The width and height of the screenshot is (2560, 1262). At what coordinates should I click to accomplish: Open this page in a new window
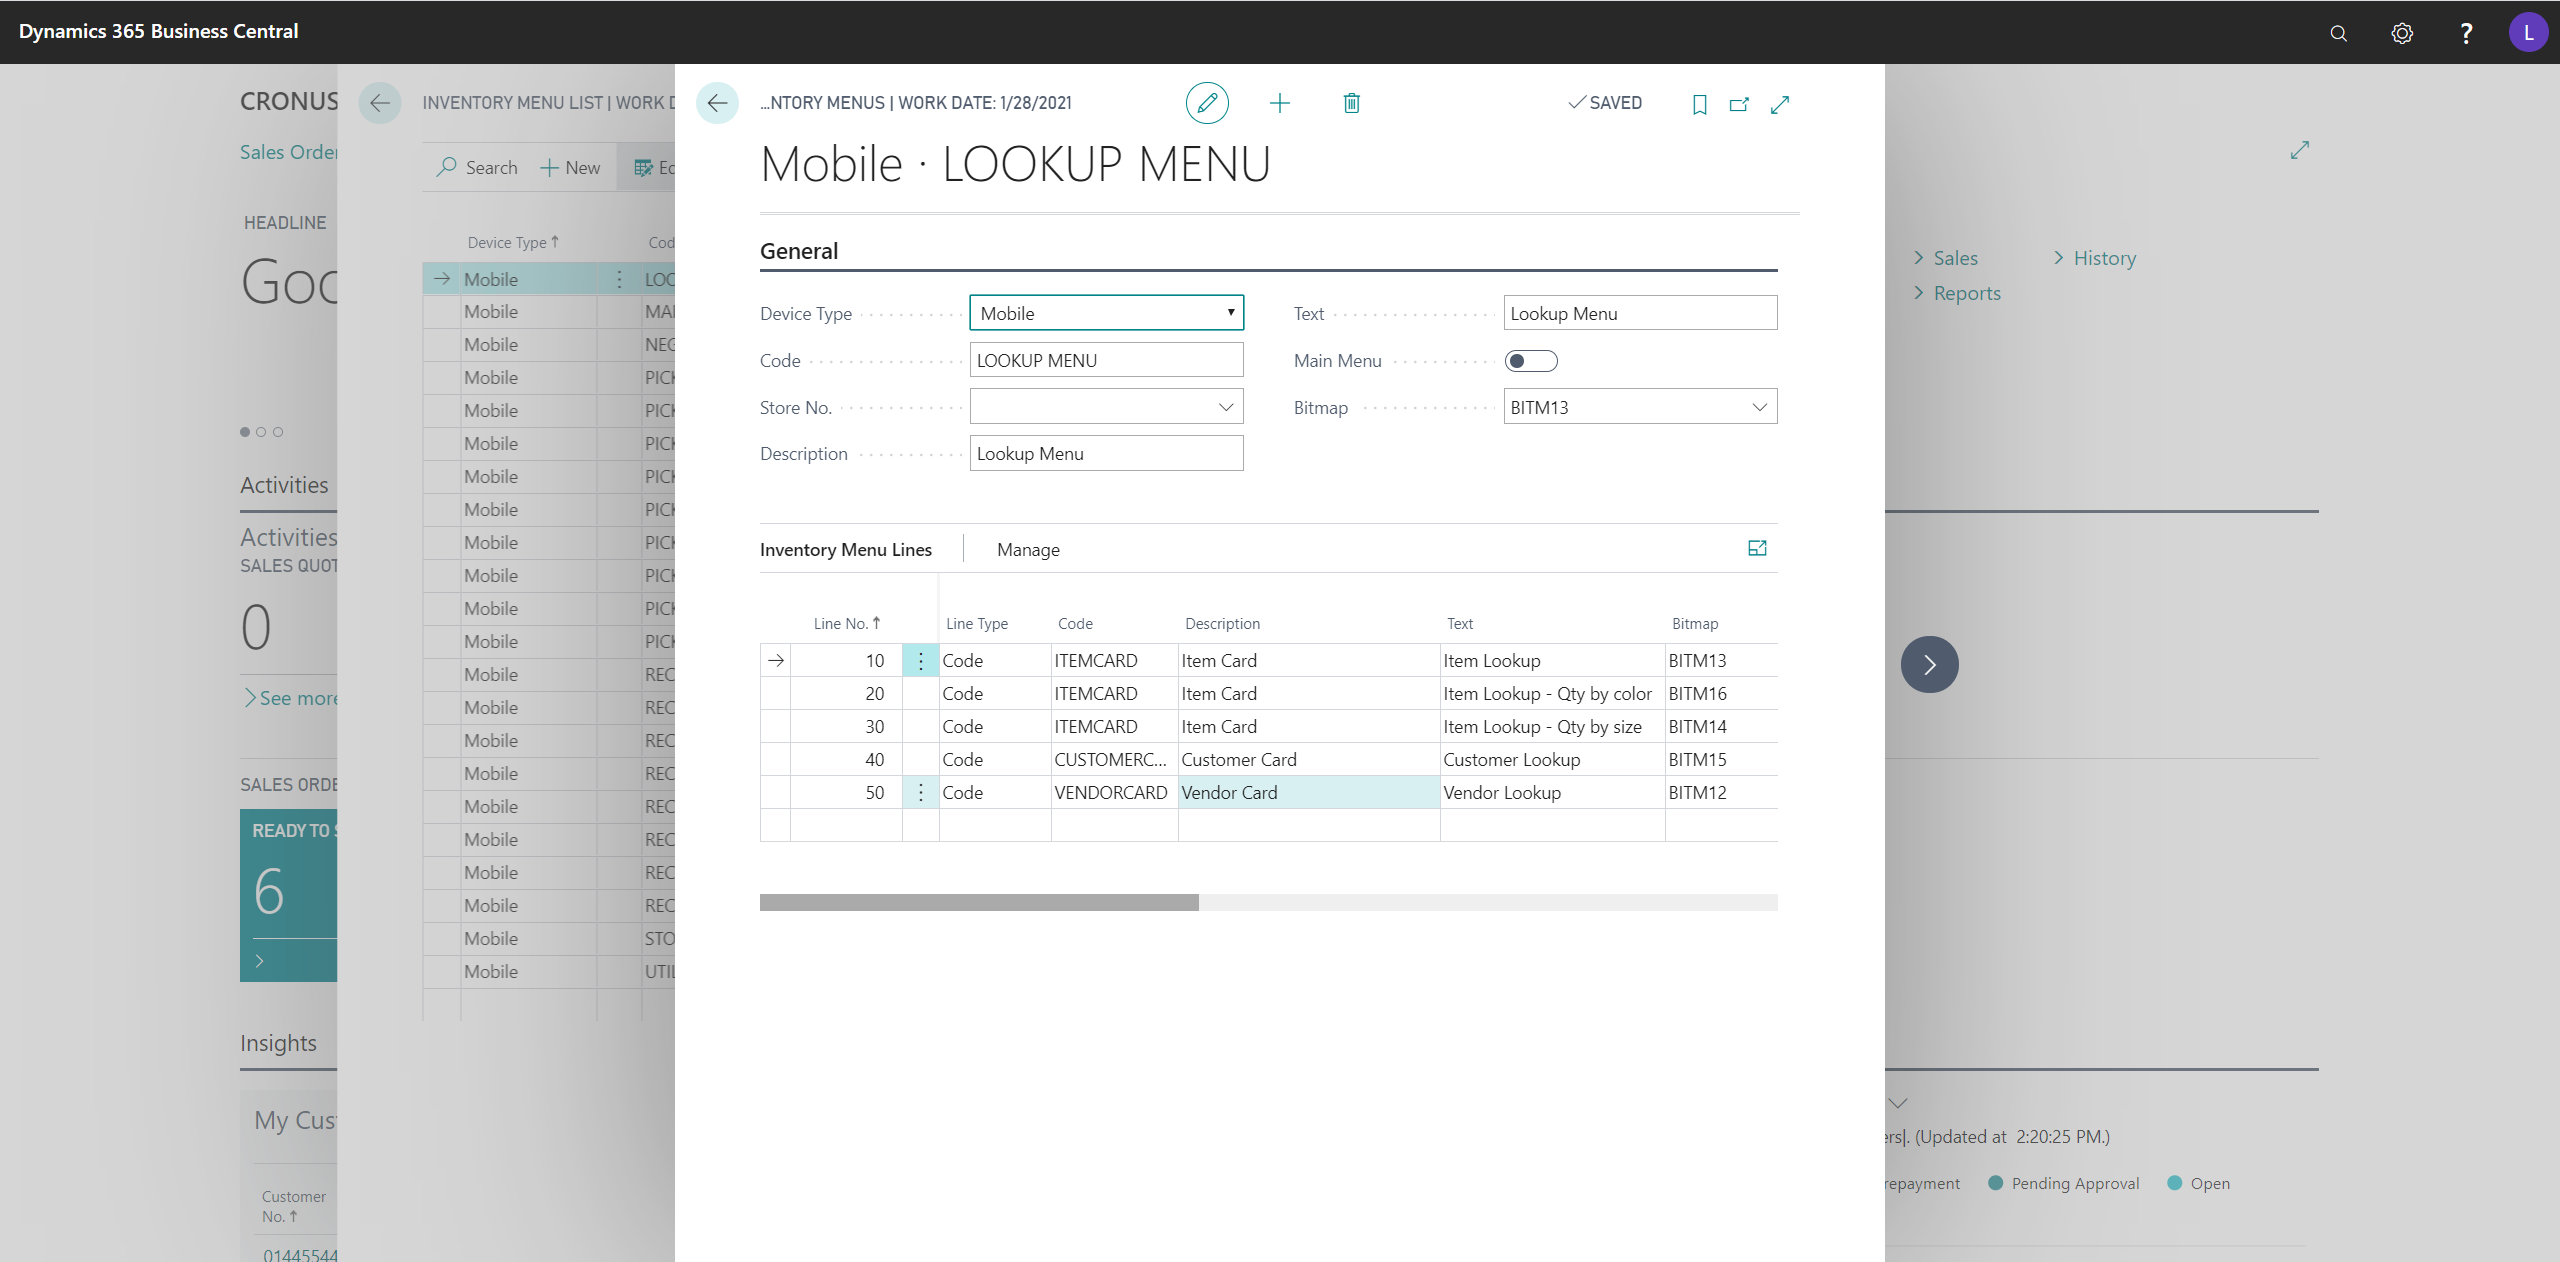[x=1739, y=104]
